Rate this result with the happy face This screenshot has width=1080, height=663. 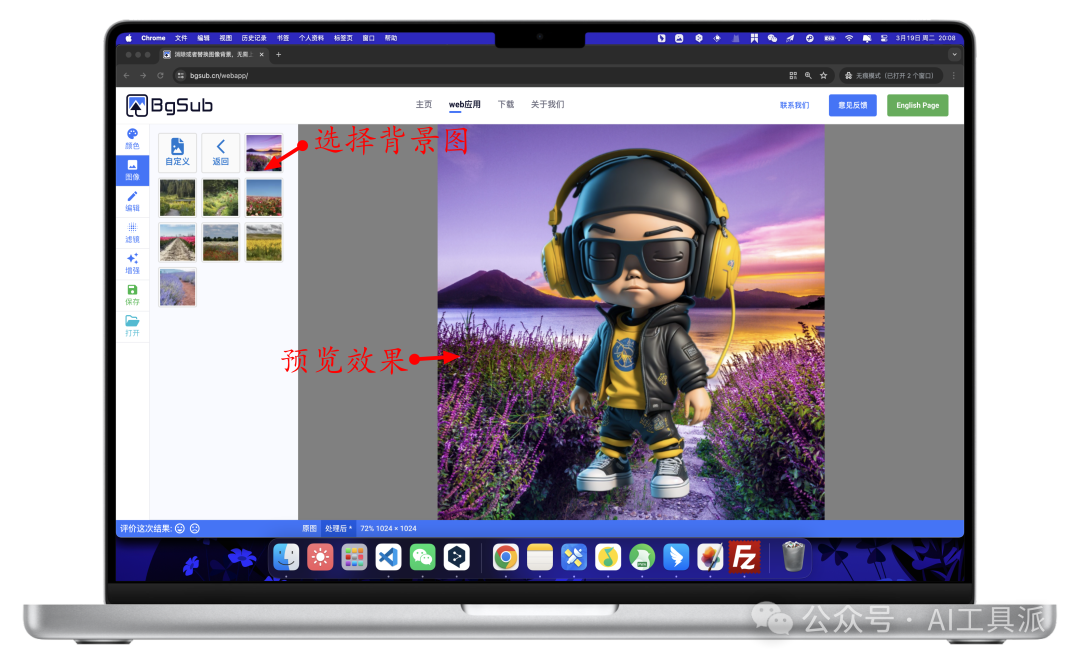(x=180, y=529)
